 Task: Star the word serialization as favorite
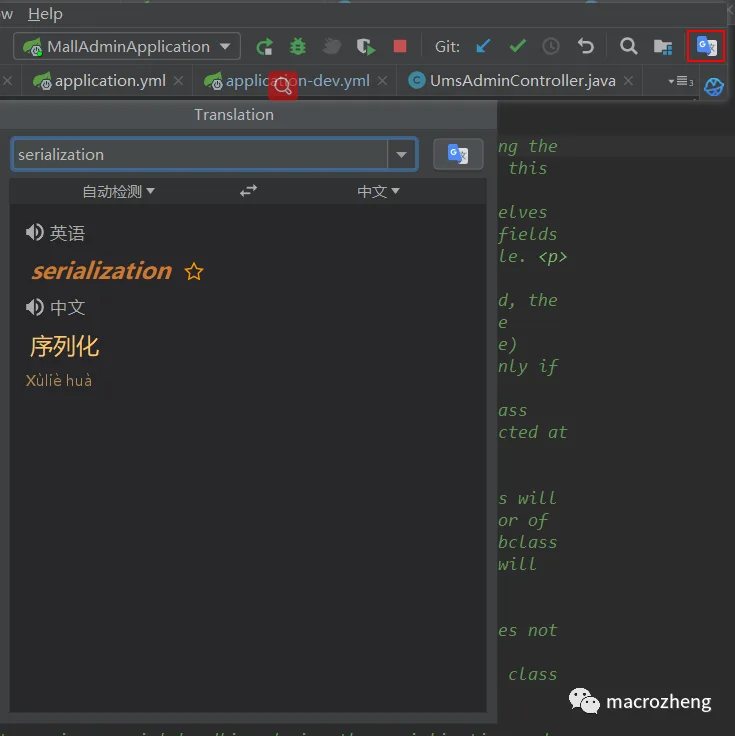point(194,271)
